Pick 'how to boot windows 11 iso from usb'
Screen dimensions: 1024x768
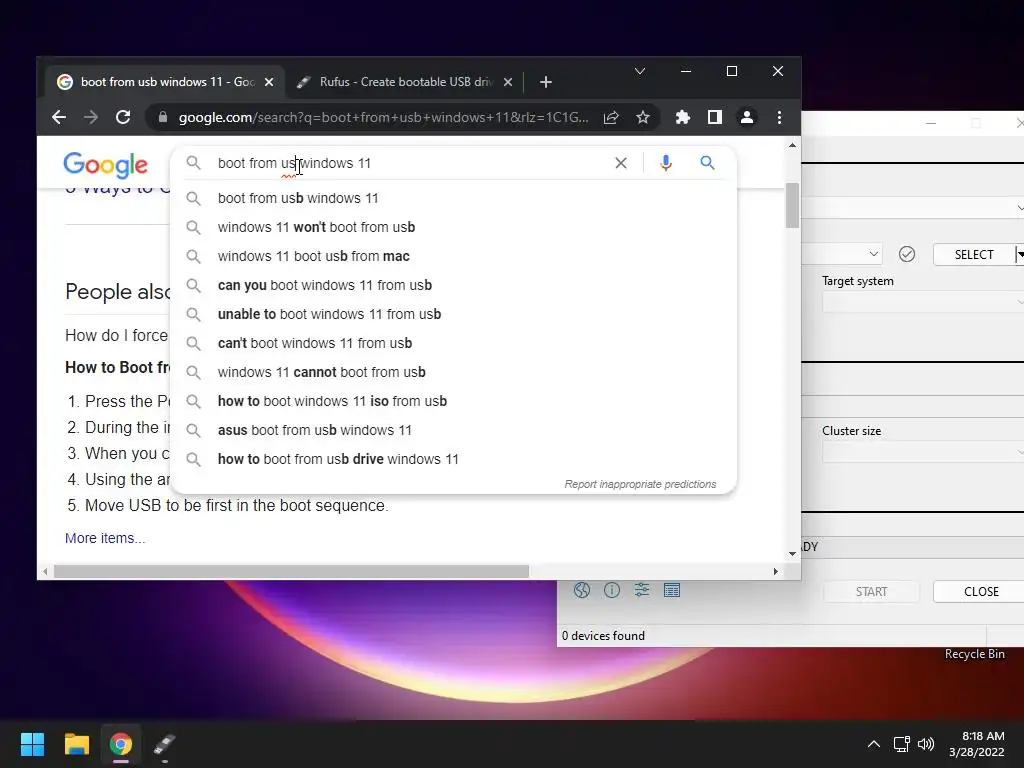(x=453, y=401)
